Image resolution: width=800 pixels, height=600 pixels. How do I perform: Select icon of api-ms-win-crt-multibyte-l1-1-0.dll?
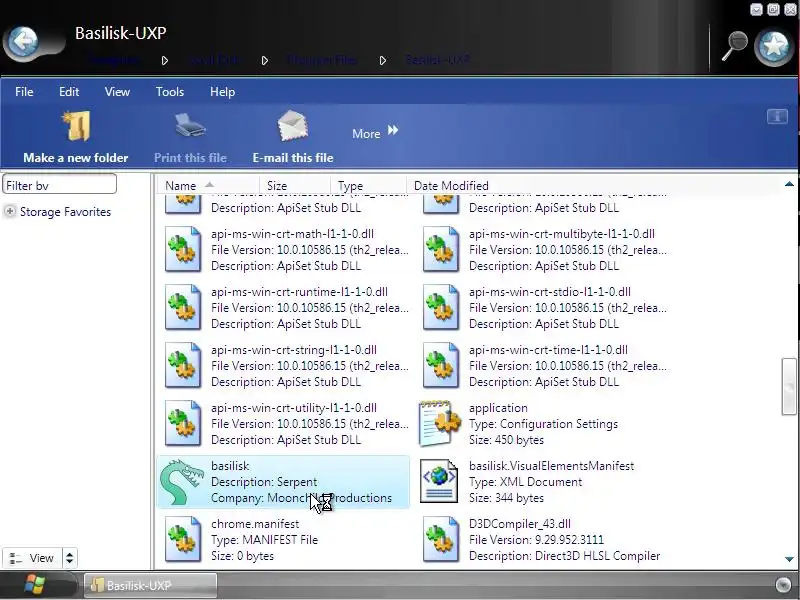(441, 249)
